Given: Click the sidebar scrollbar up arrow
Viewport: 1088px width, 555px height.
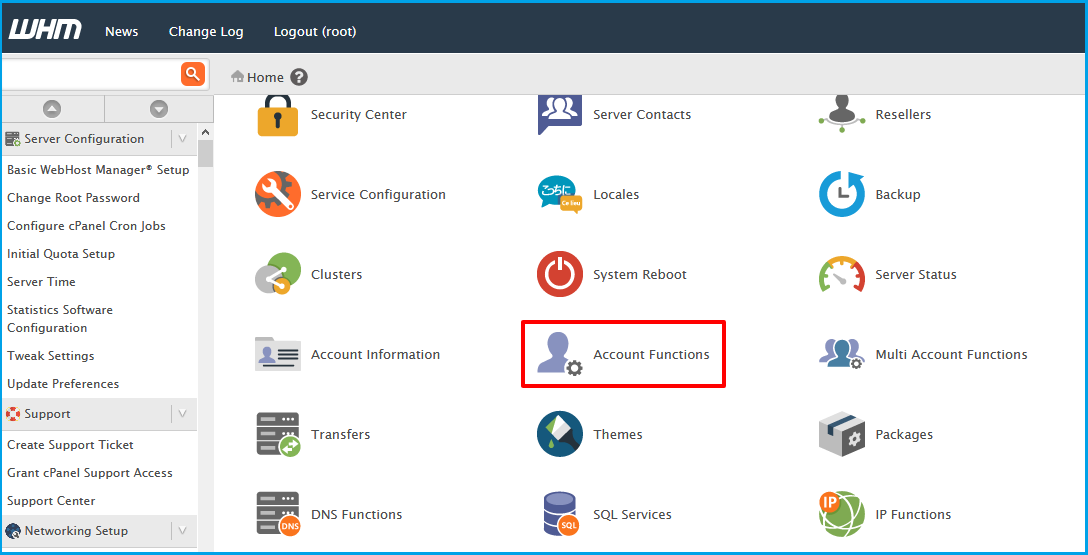Looking at the screenshot, I should tap(206, 132).
